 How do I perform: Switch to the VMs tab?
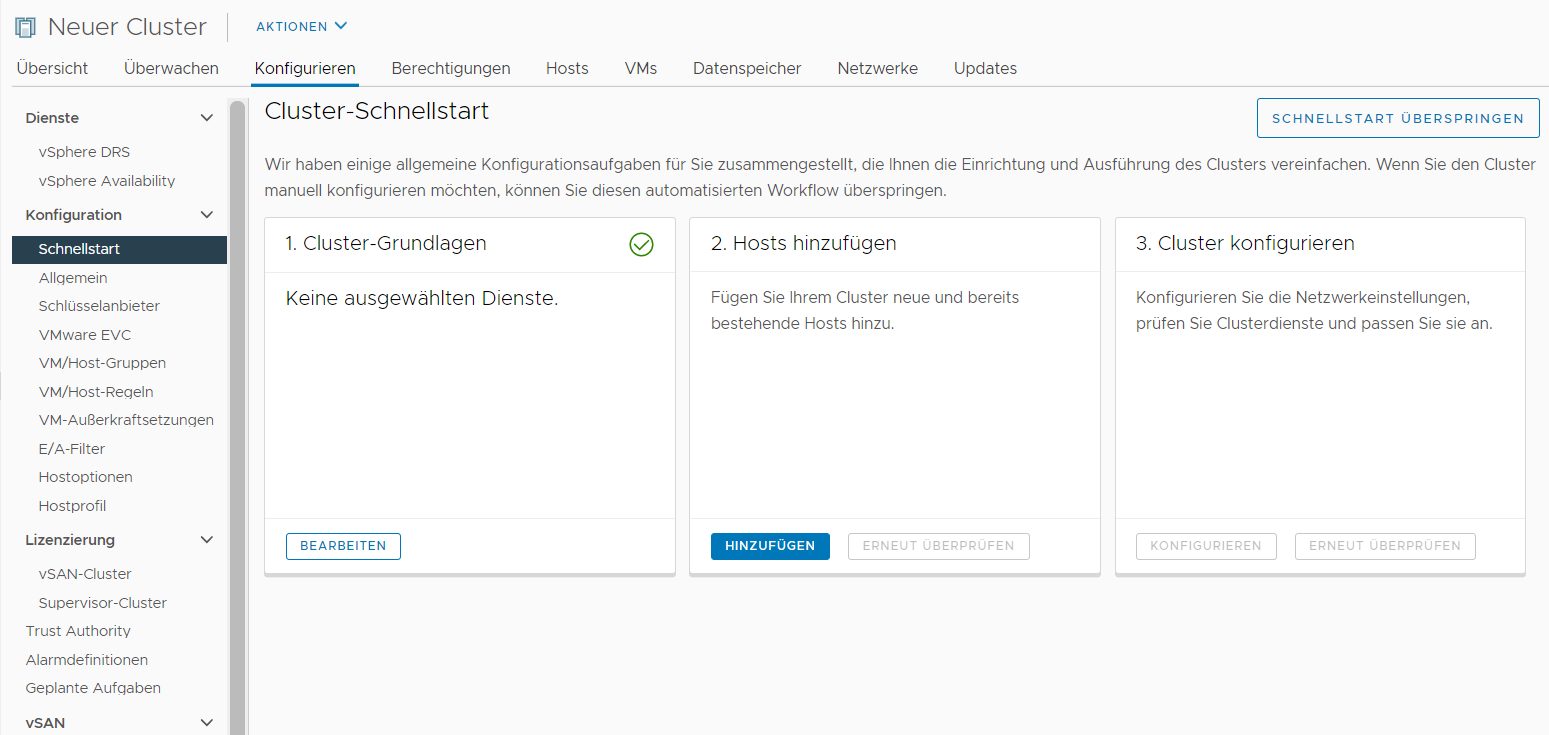(641, 68)
